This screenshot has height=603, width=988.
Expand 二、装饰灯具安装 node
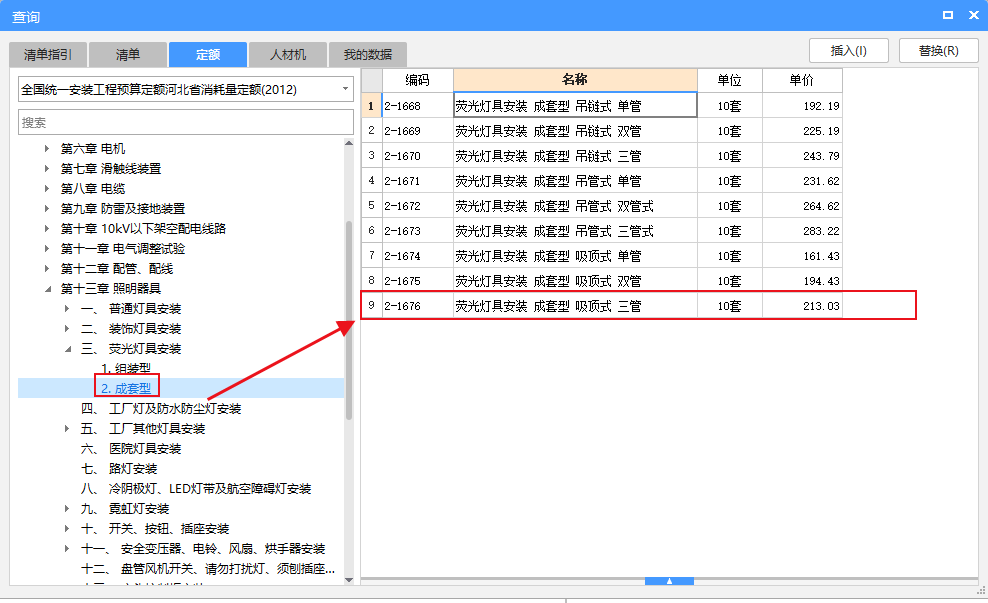[67, 329]
